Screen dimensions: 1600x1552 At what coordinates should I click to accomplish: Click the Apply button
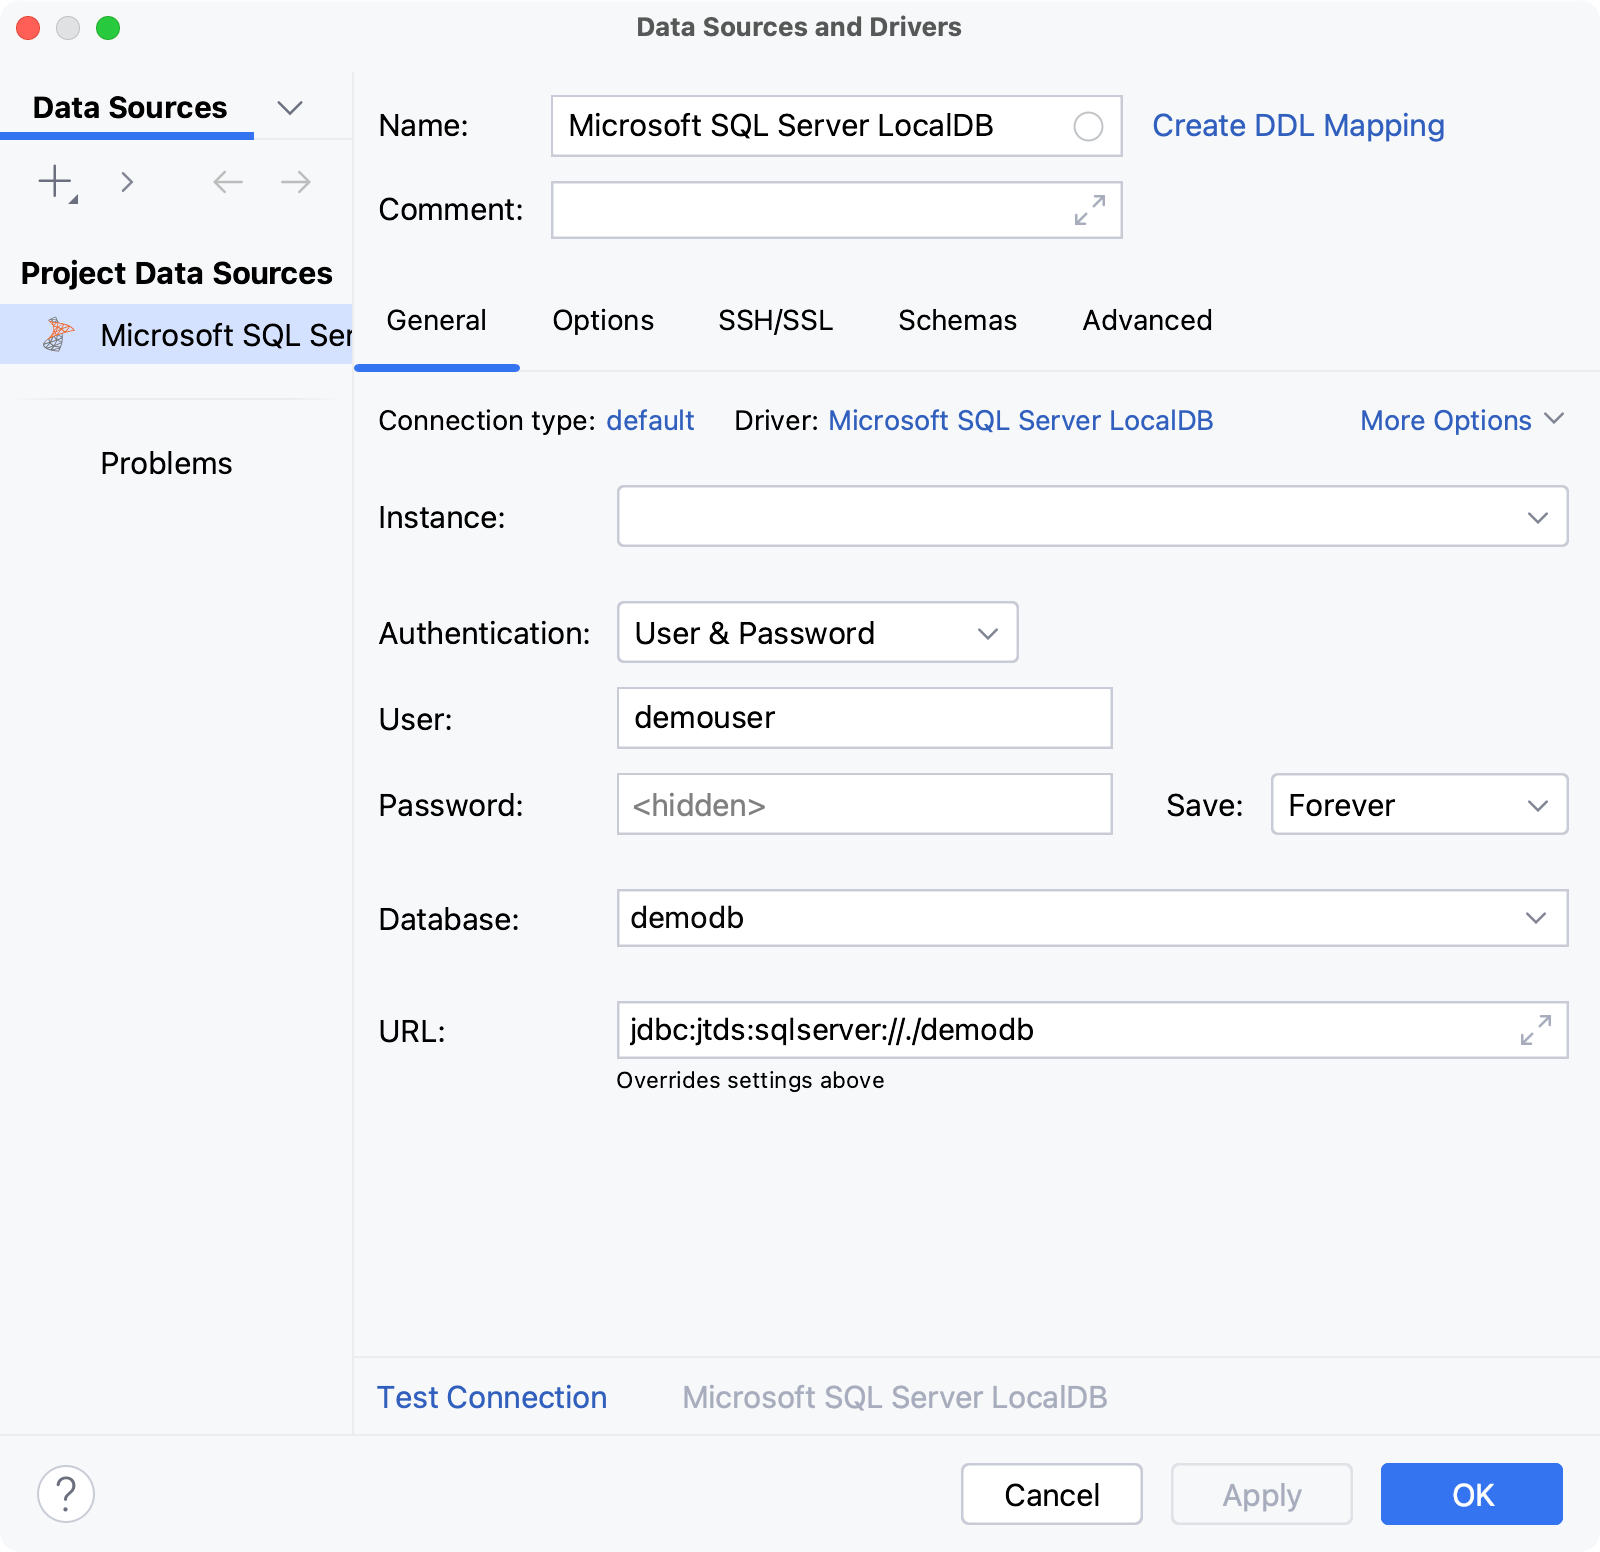pyautogui.click(x=1261, y=1494)
